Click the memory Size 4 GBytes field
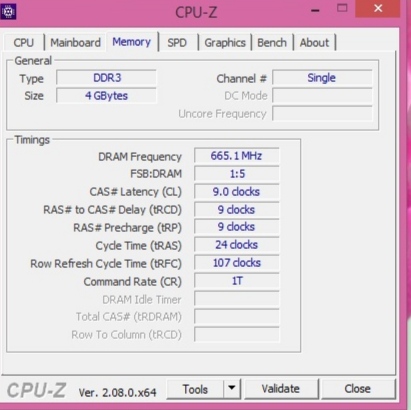 pos(106,96)
